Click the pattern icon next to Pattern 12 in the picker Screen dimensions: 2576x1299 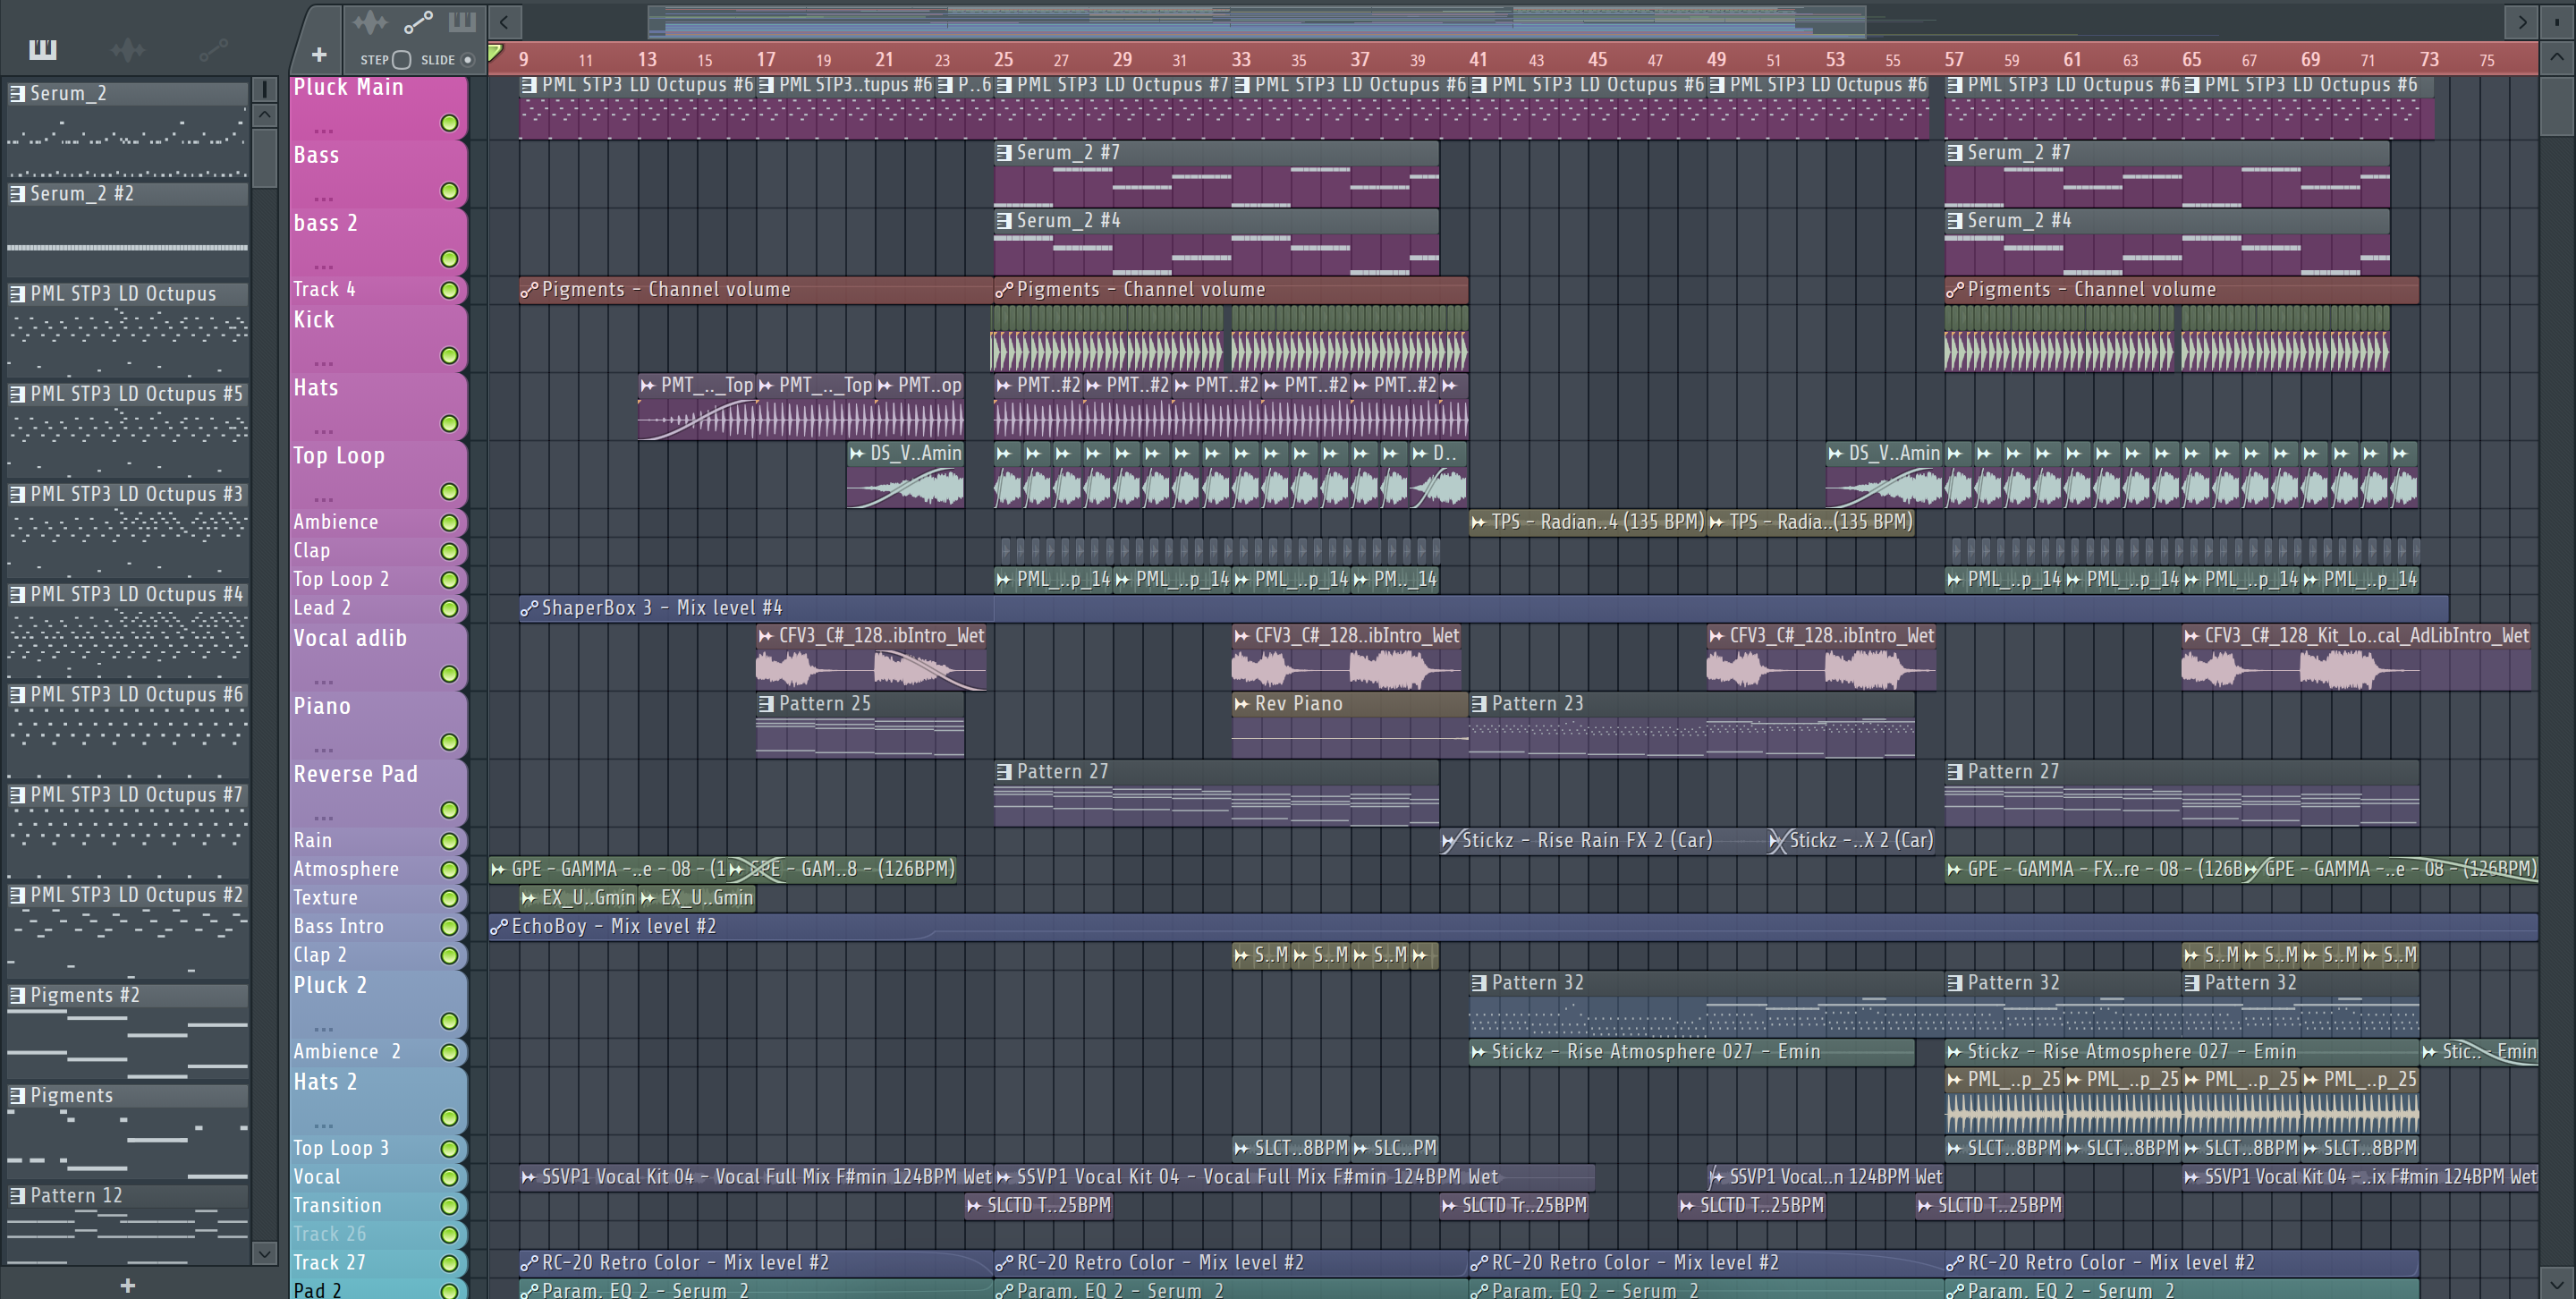[17, 1195]
